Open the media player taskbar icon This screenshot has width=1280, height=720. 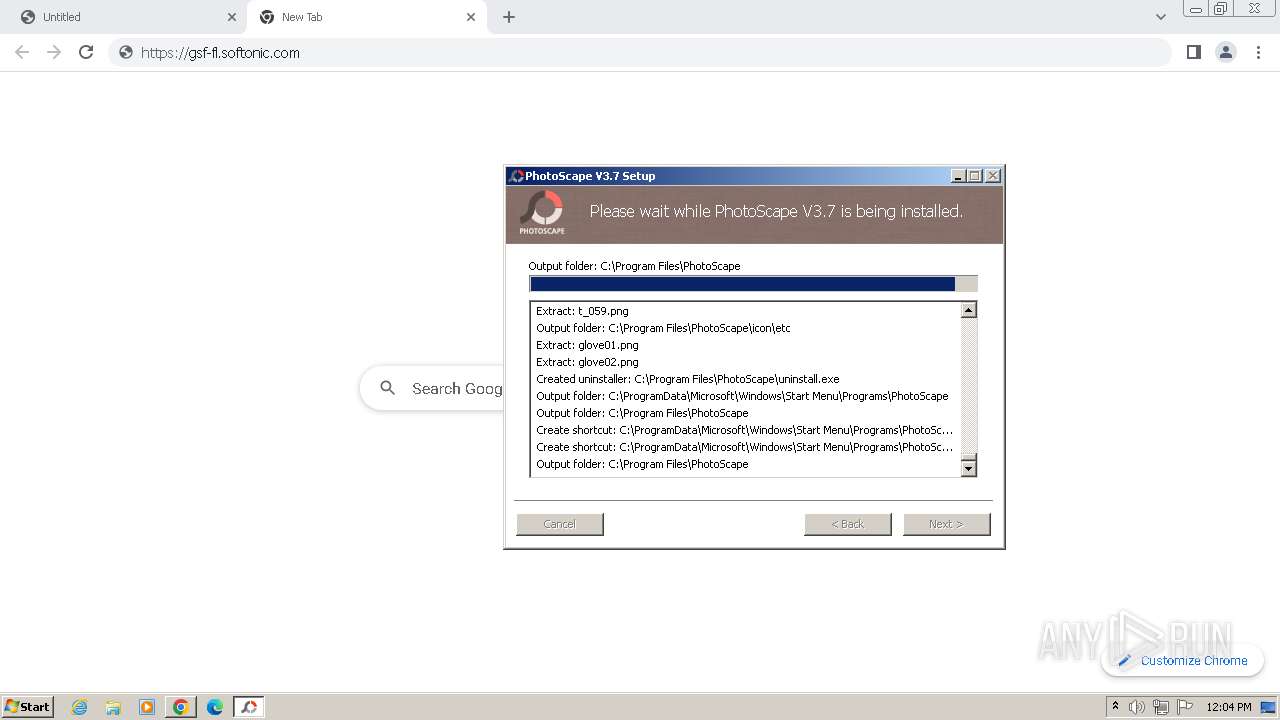pos(147,707)
